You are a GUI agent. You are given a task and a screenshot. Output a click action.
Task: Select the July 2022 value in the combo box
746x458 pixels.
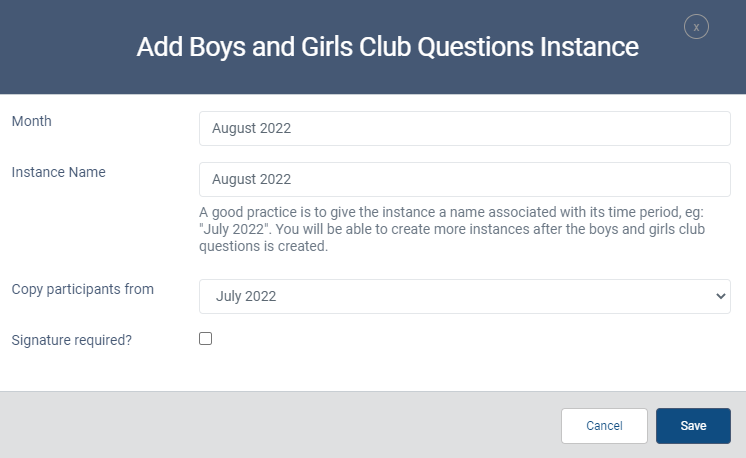(x=246, y=296)
